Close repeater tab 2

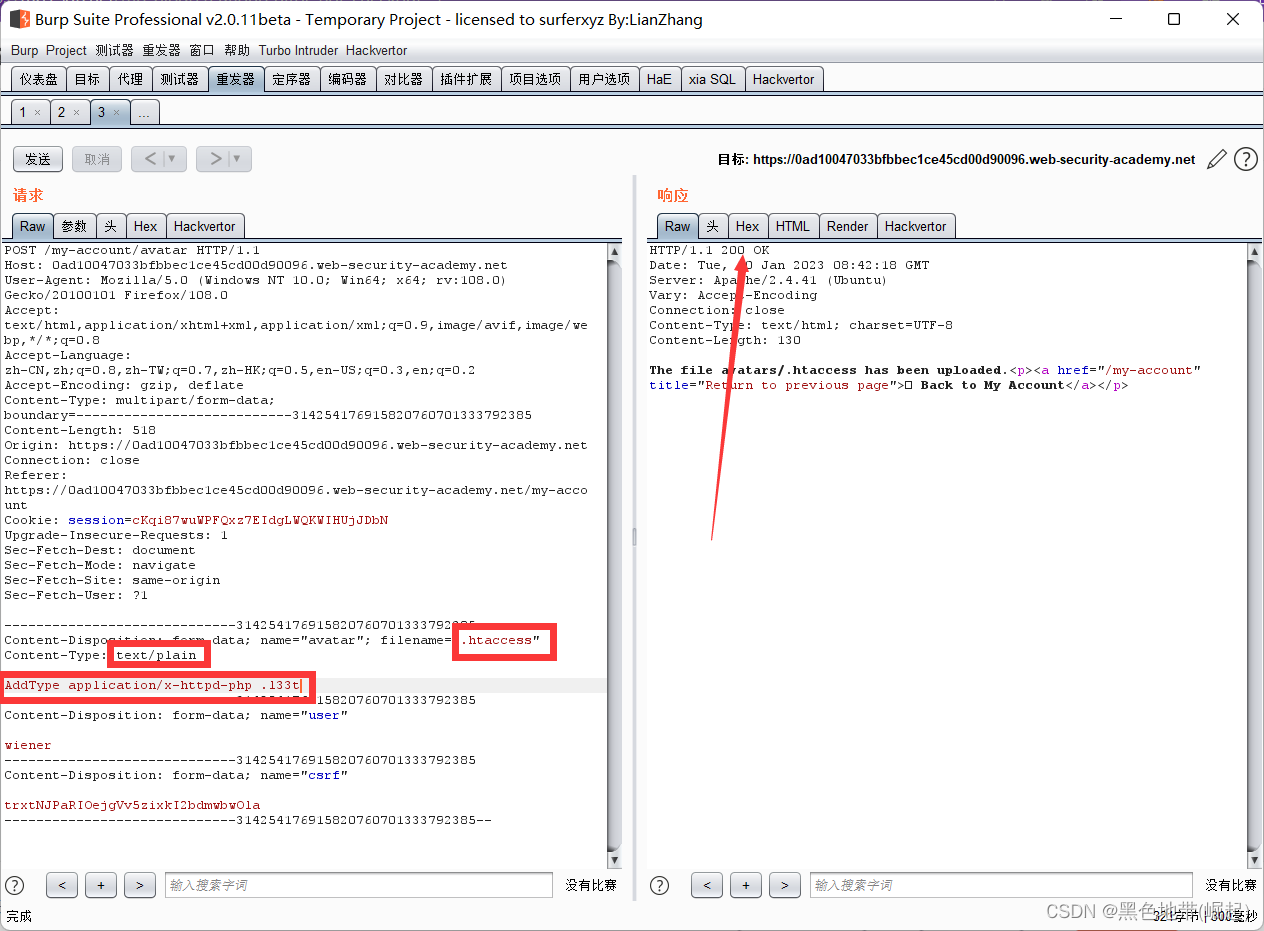click(x=76, y=113)
